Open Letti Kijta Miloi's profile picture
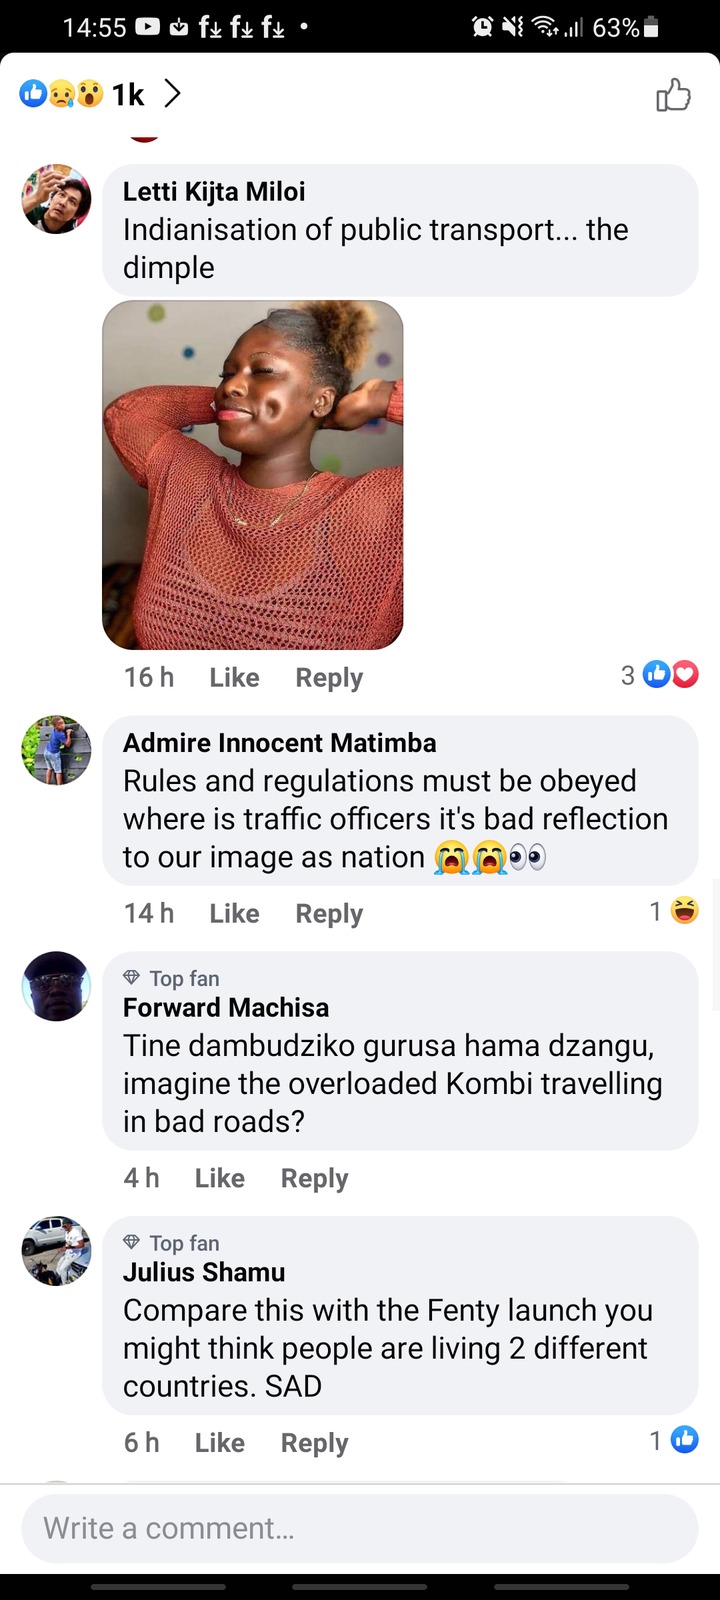This screenshot has width=720, height=1600. (57, 199)
